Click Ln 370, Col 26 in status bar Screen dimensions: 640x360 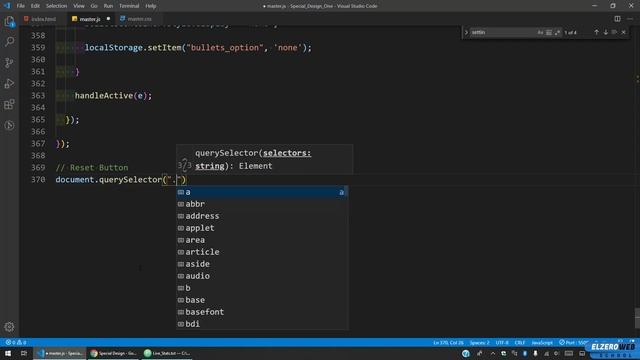(x=448, y=342)
